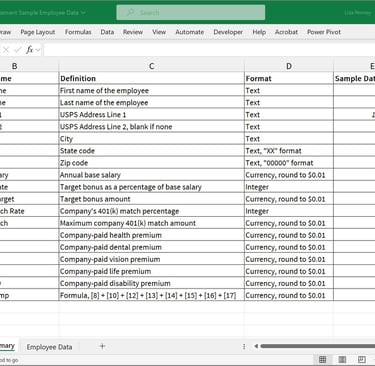Select cell 'Company's 401(k) match percentage'
Viewport: 375px width, 366px height.
click(x=152, y=211)
